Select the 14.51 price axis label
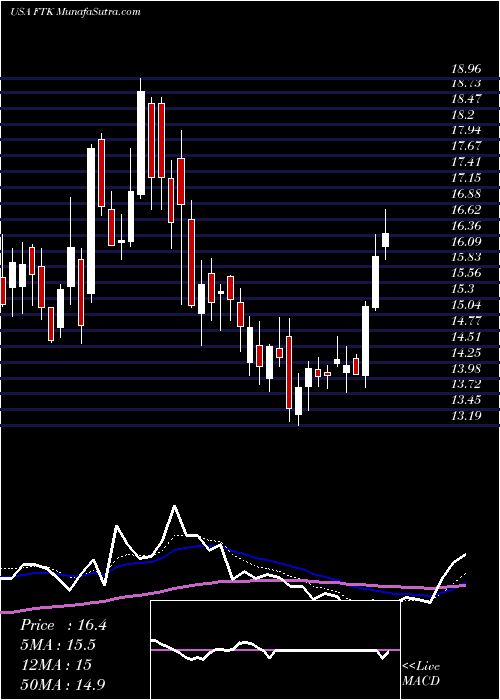 (466, 337)
